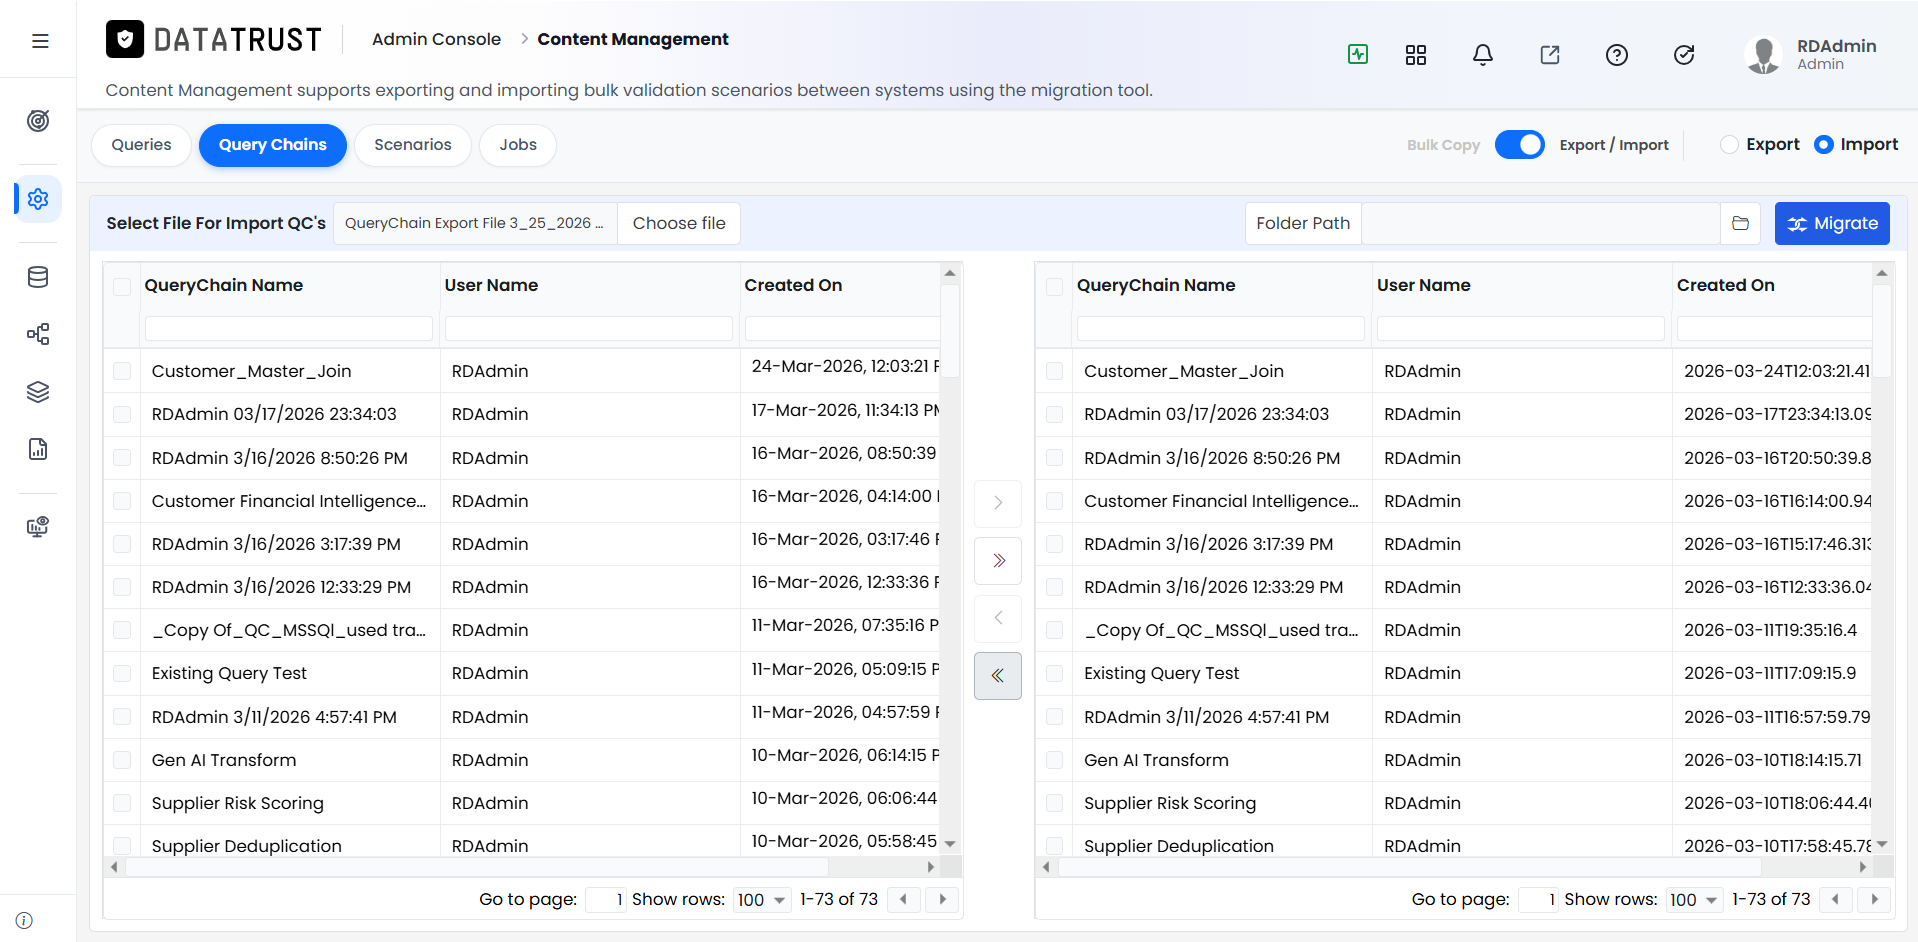The width and height of the screenshot is (1918, 942).
Task: Switch to the Scenarios tab
Action: click(413, 145)
